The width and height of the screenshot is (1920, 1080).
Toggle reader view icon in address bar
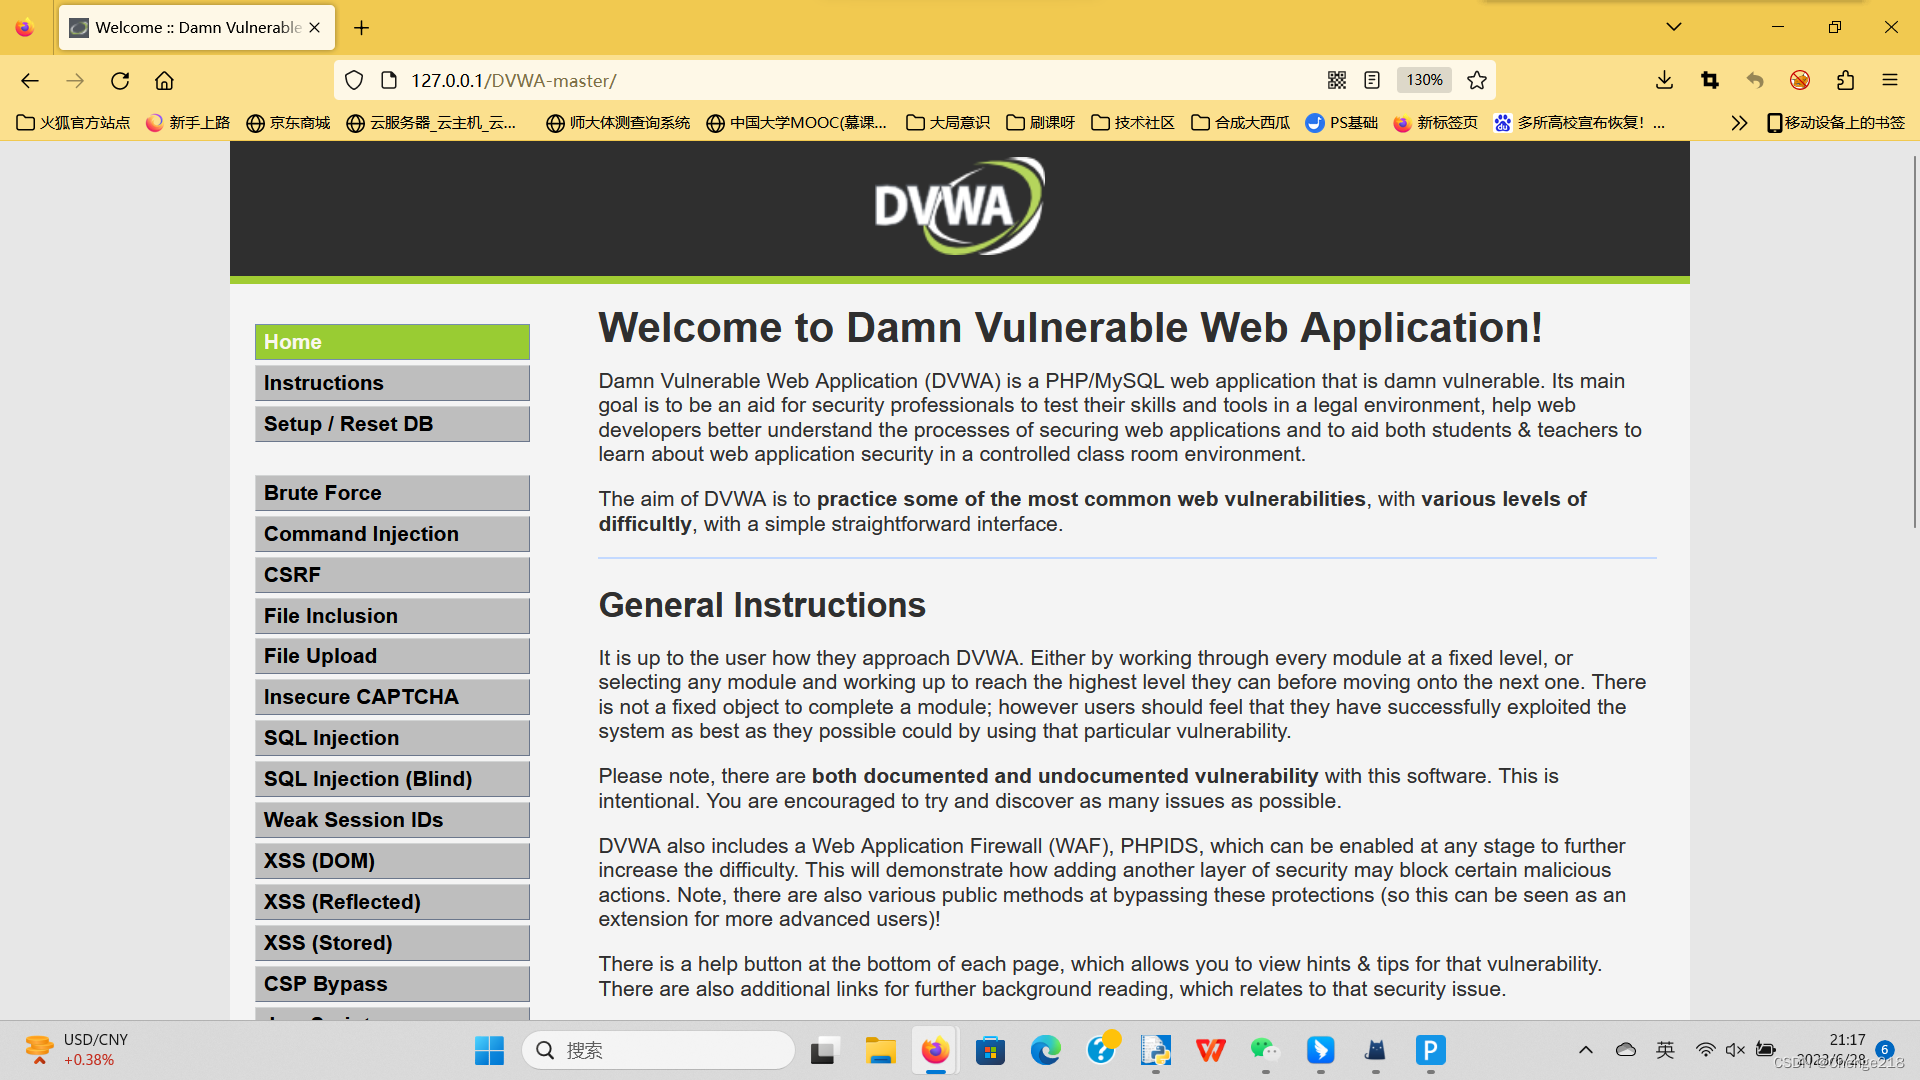[1372, 80]
